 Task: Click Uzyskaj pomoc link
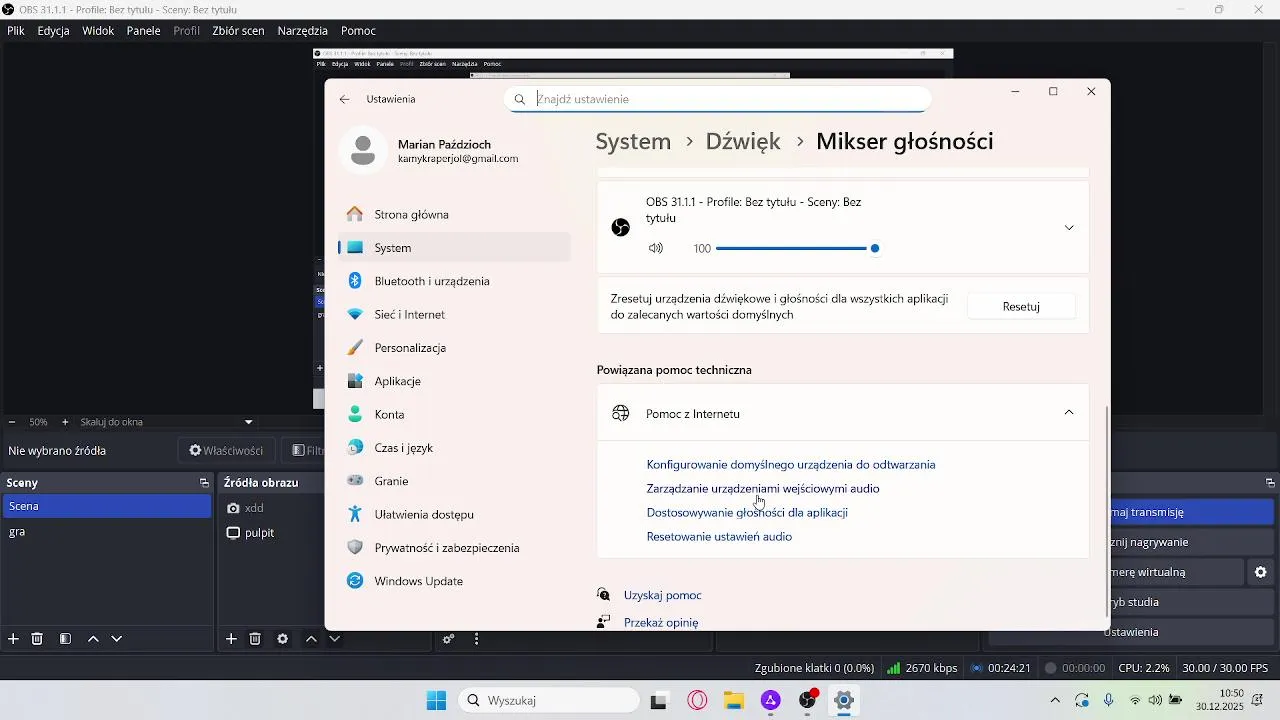pos(663,595)
